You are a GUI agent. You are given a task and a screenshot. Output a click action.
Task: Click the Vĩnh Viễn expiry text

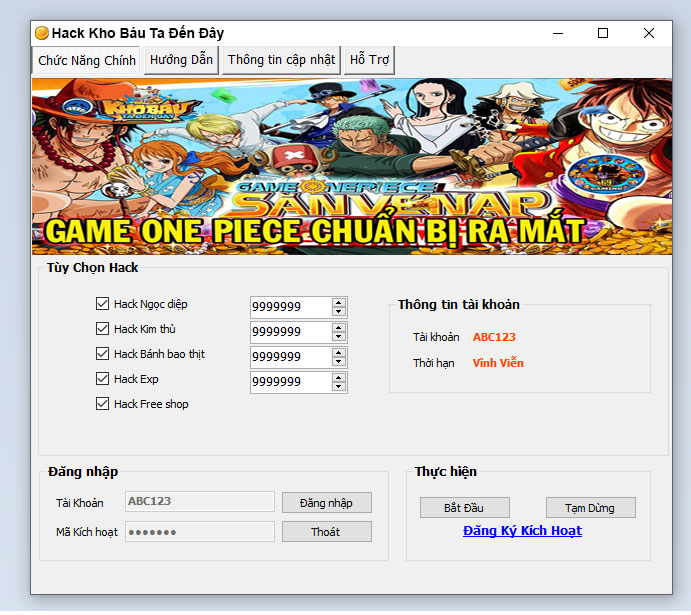[x=498, y=363]
